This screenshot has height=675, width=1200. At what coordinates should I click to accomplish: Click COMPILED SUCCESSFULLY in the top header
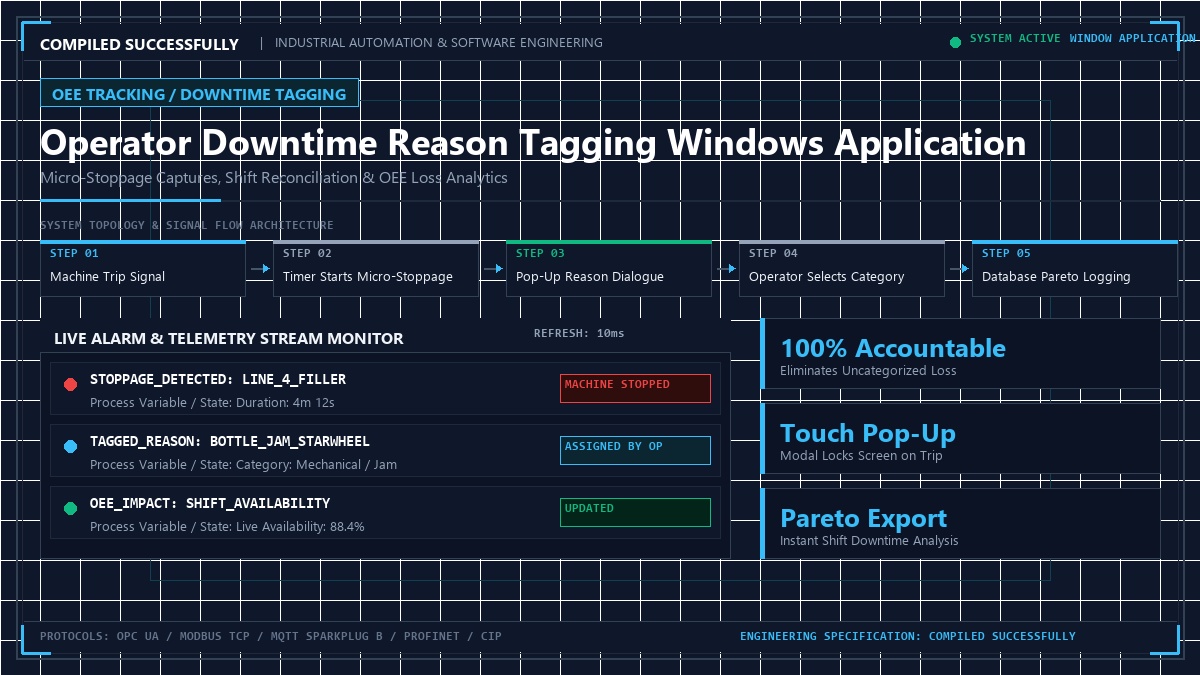coord(139,44)
